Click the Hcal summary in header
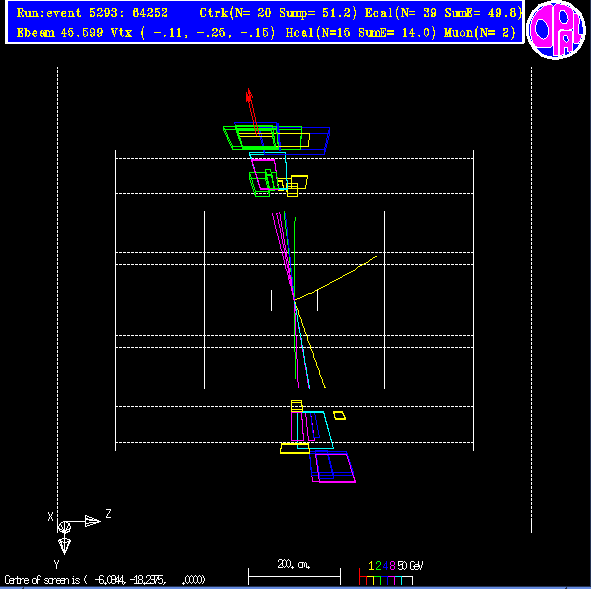The image size is (591, 589). click(361, 33)
